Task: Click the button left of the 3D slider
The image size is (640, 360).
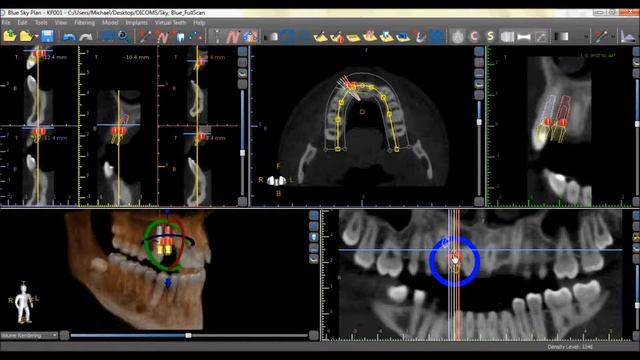Action: (64, 336)
